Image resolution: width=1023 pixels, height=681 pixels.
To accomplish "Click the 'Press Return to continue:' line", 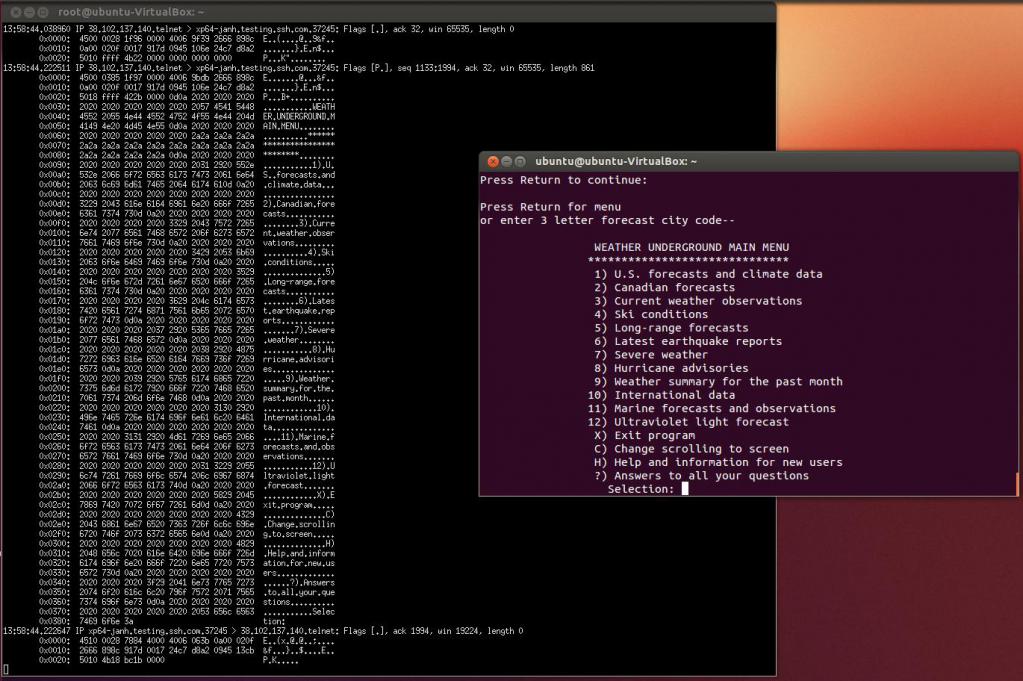I will pos(564,180).
